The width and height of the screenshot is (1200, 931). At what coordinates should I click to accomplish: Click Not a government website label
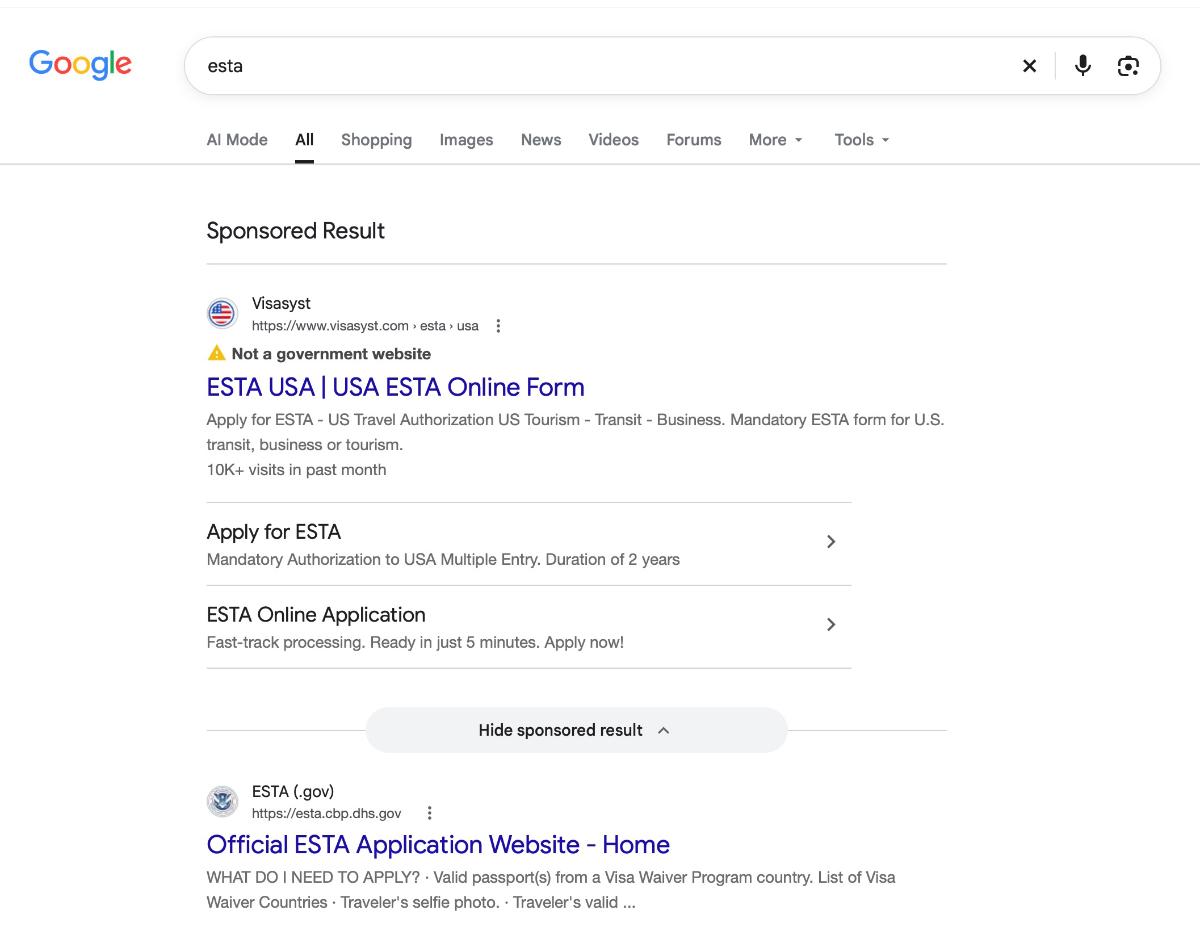pyautogui.click(x=331, y=354)
